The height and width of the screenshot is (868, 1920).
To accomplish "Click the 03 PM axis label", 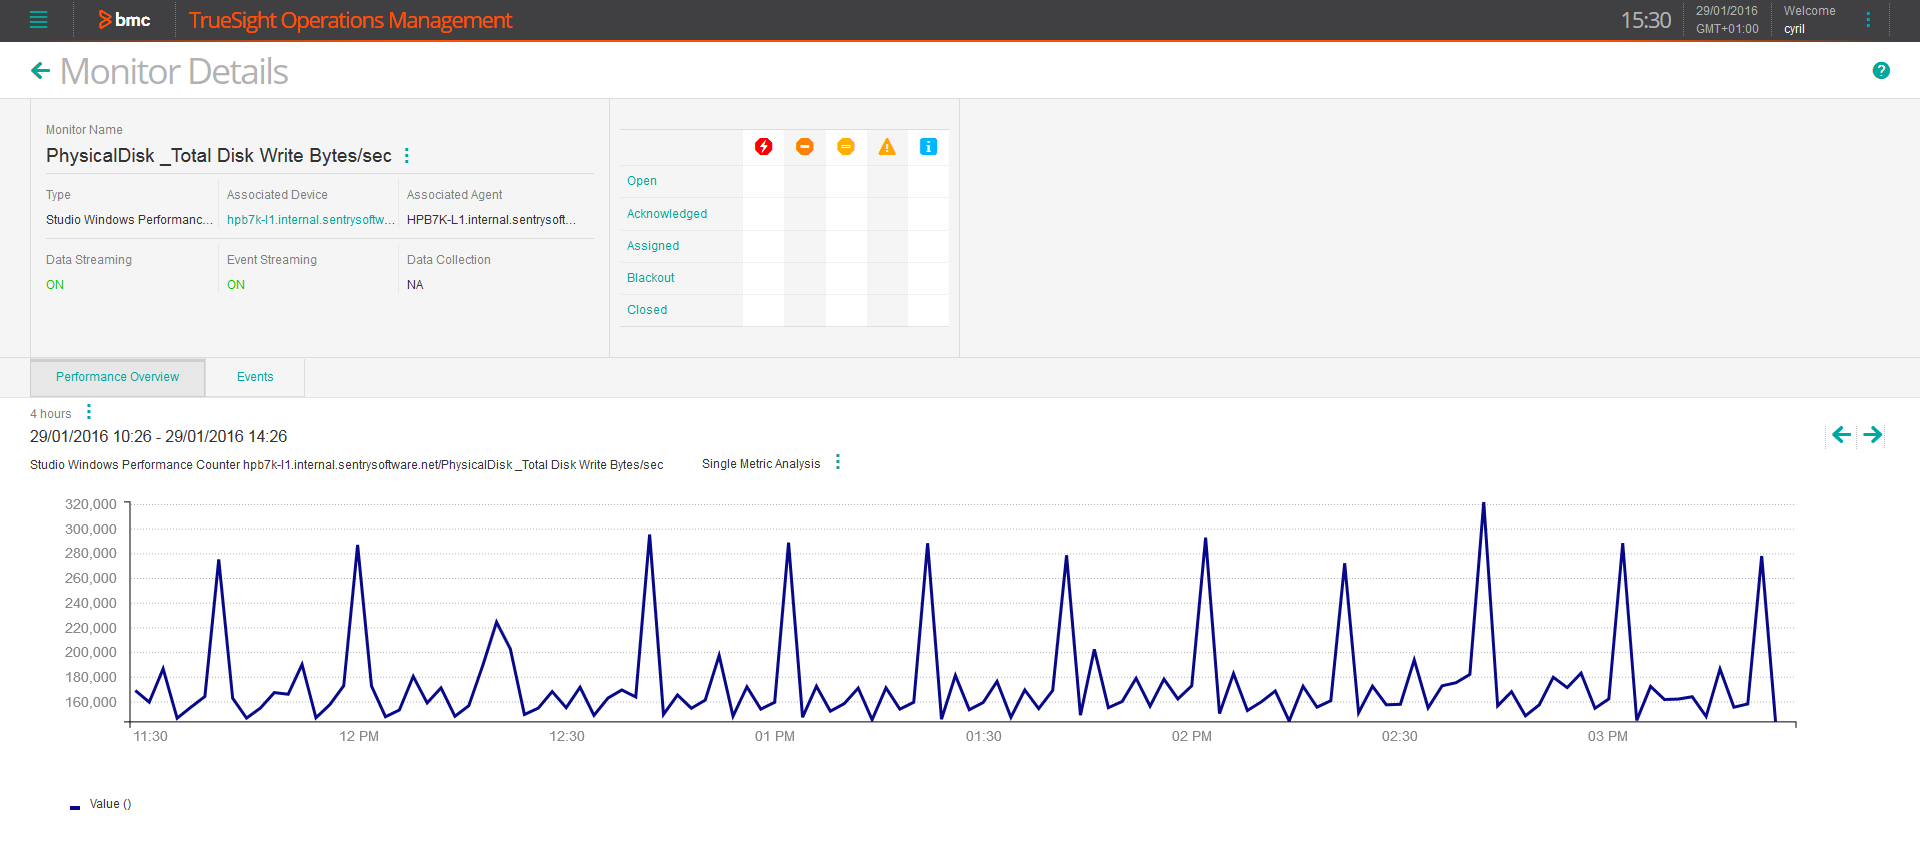I will pos(1608,736).
